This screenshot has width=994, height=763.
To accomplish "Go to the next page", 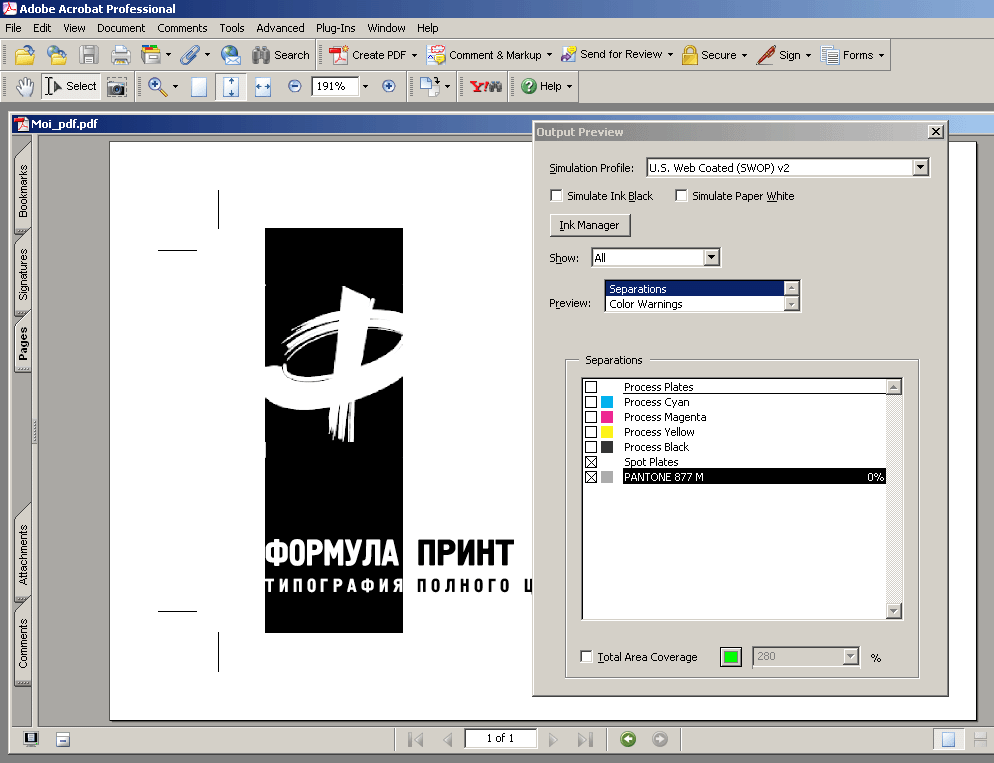I will (x=553, y=740).
